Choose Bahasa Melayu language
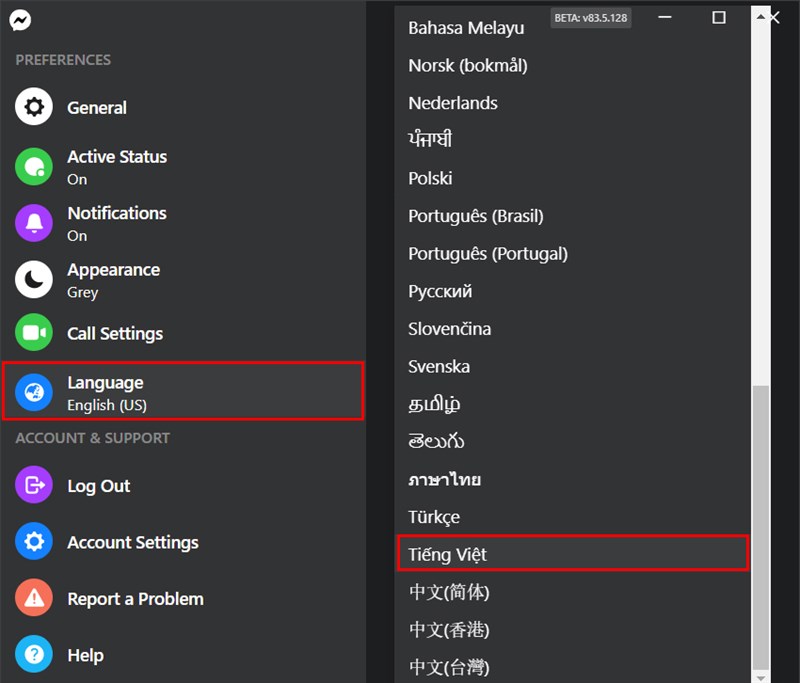 (x=466, y=28)
